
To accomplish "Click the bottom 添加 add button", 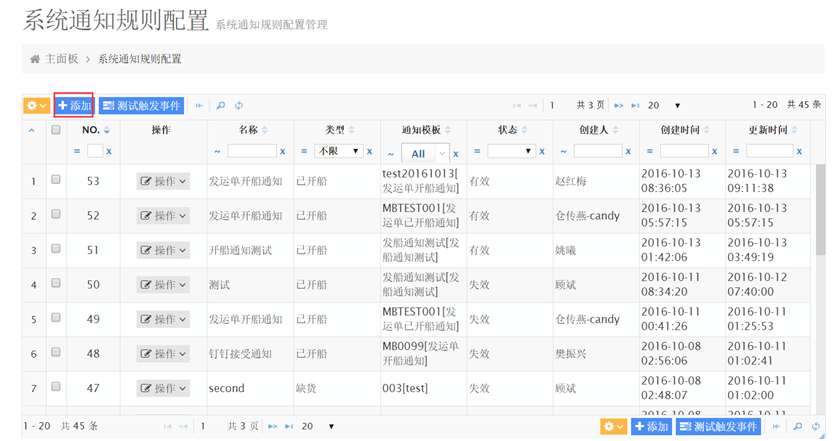I will (x=651, y=427).
